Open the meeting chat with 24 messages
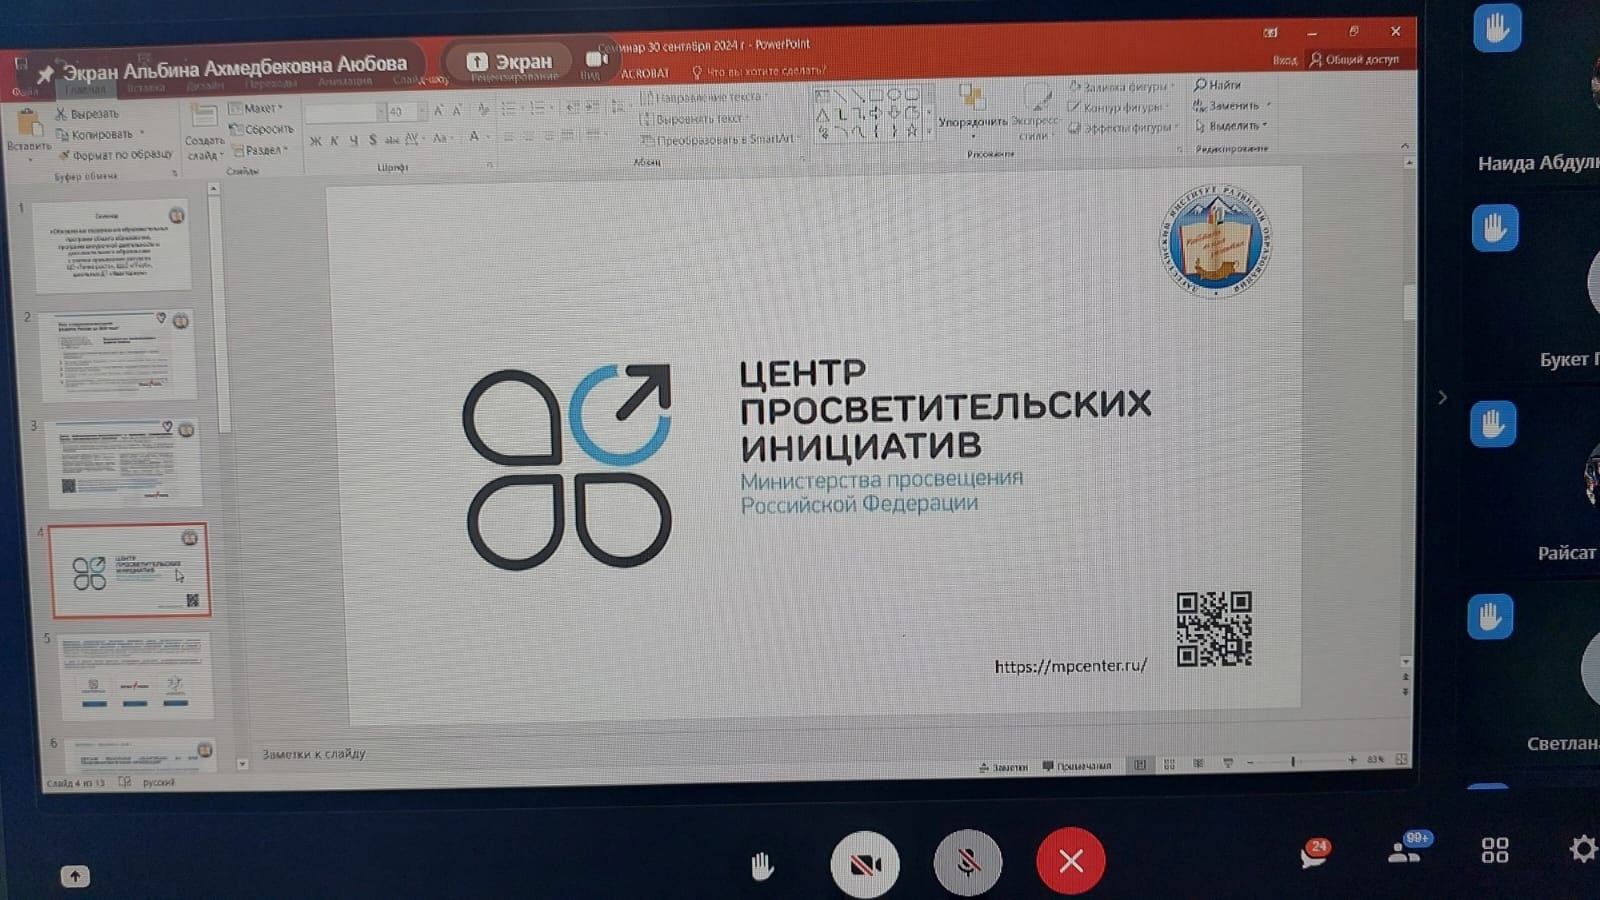1600x900 pixels. [x=1314, y=853]
